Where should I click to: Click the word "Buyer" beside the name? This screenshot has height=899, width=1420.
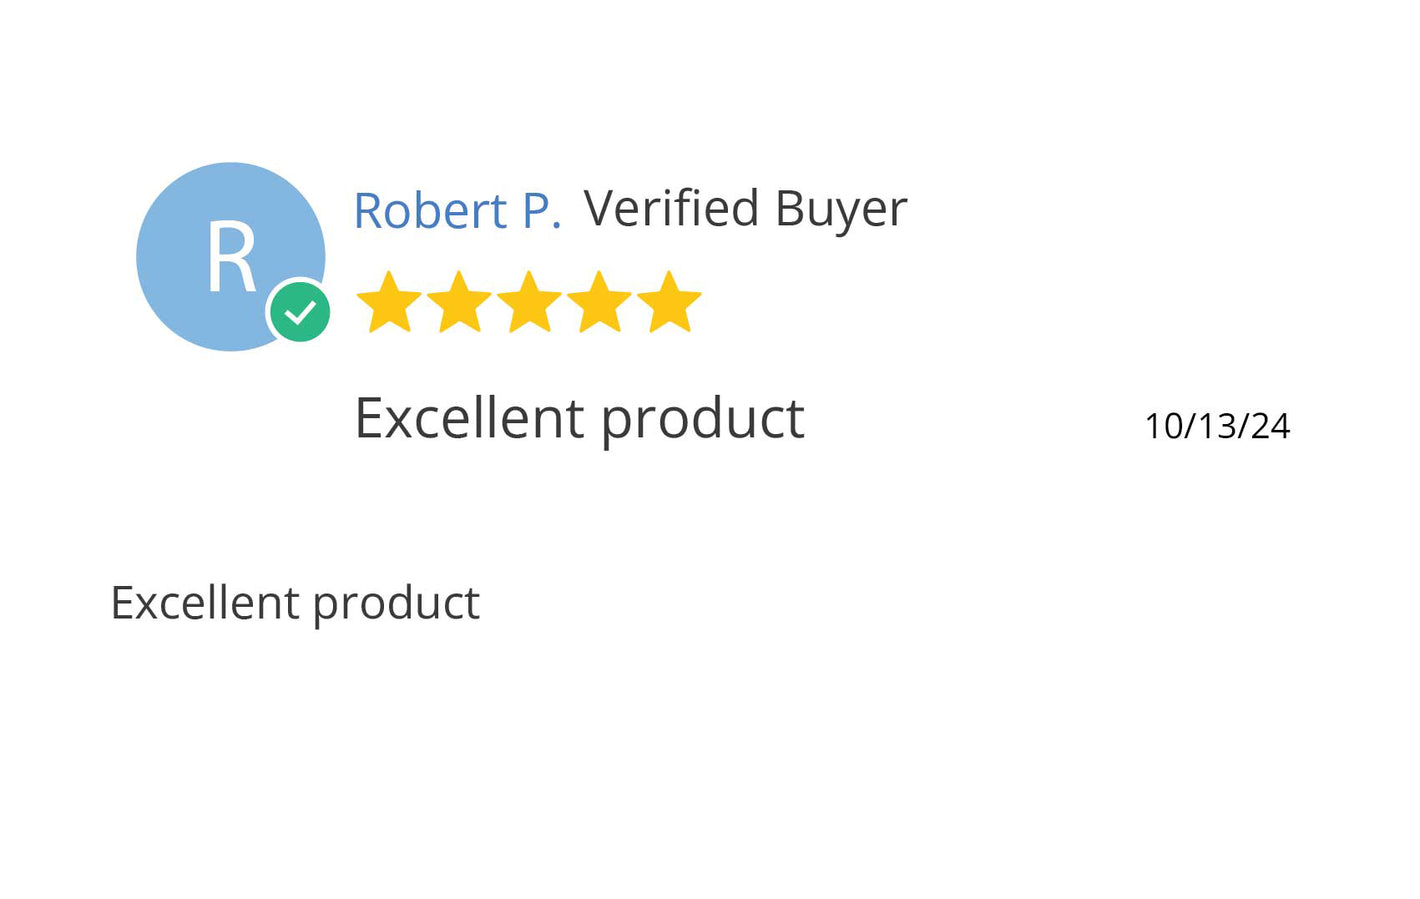click(x=841, y=211)
